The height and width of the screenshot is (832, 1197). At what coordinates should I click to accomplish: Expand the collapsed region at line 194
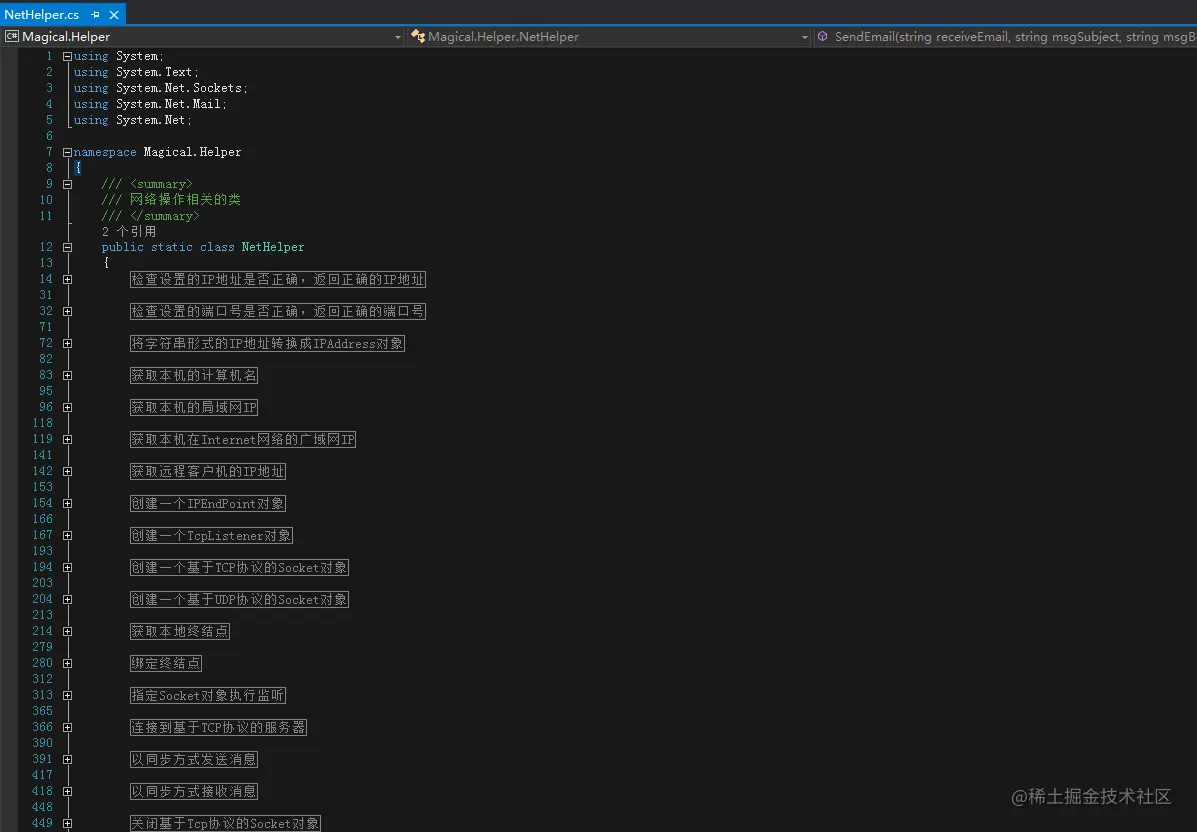click(x=67, y=568)
